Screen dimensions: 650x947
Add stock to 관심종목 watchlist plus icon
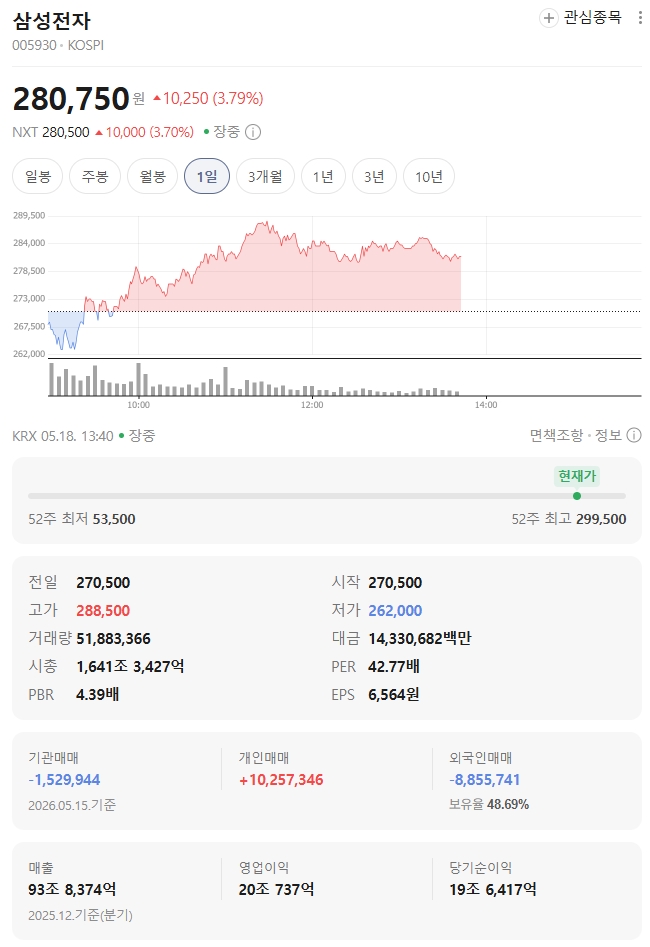point(549,18)
